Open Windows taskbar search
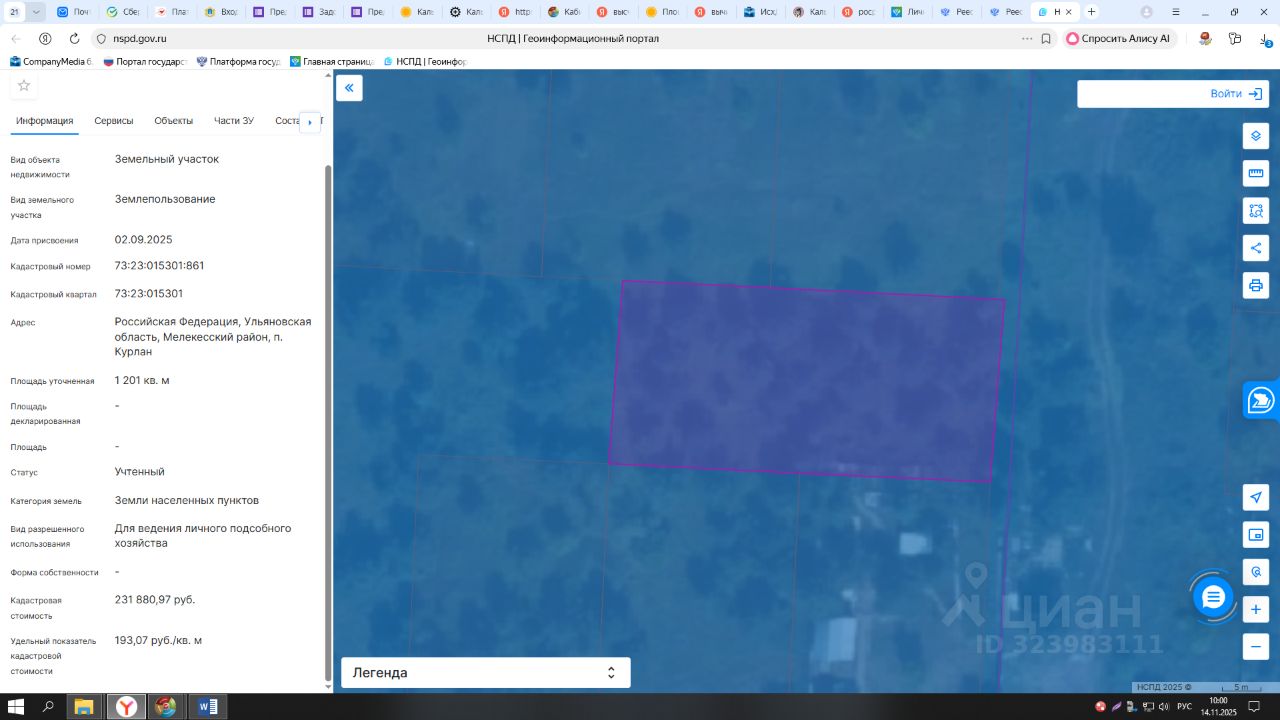The height and width of the screenshot is (720, 1280). tap(48, 707)
